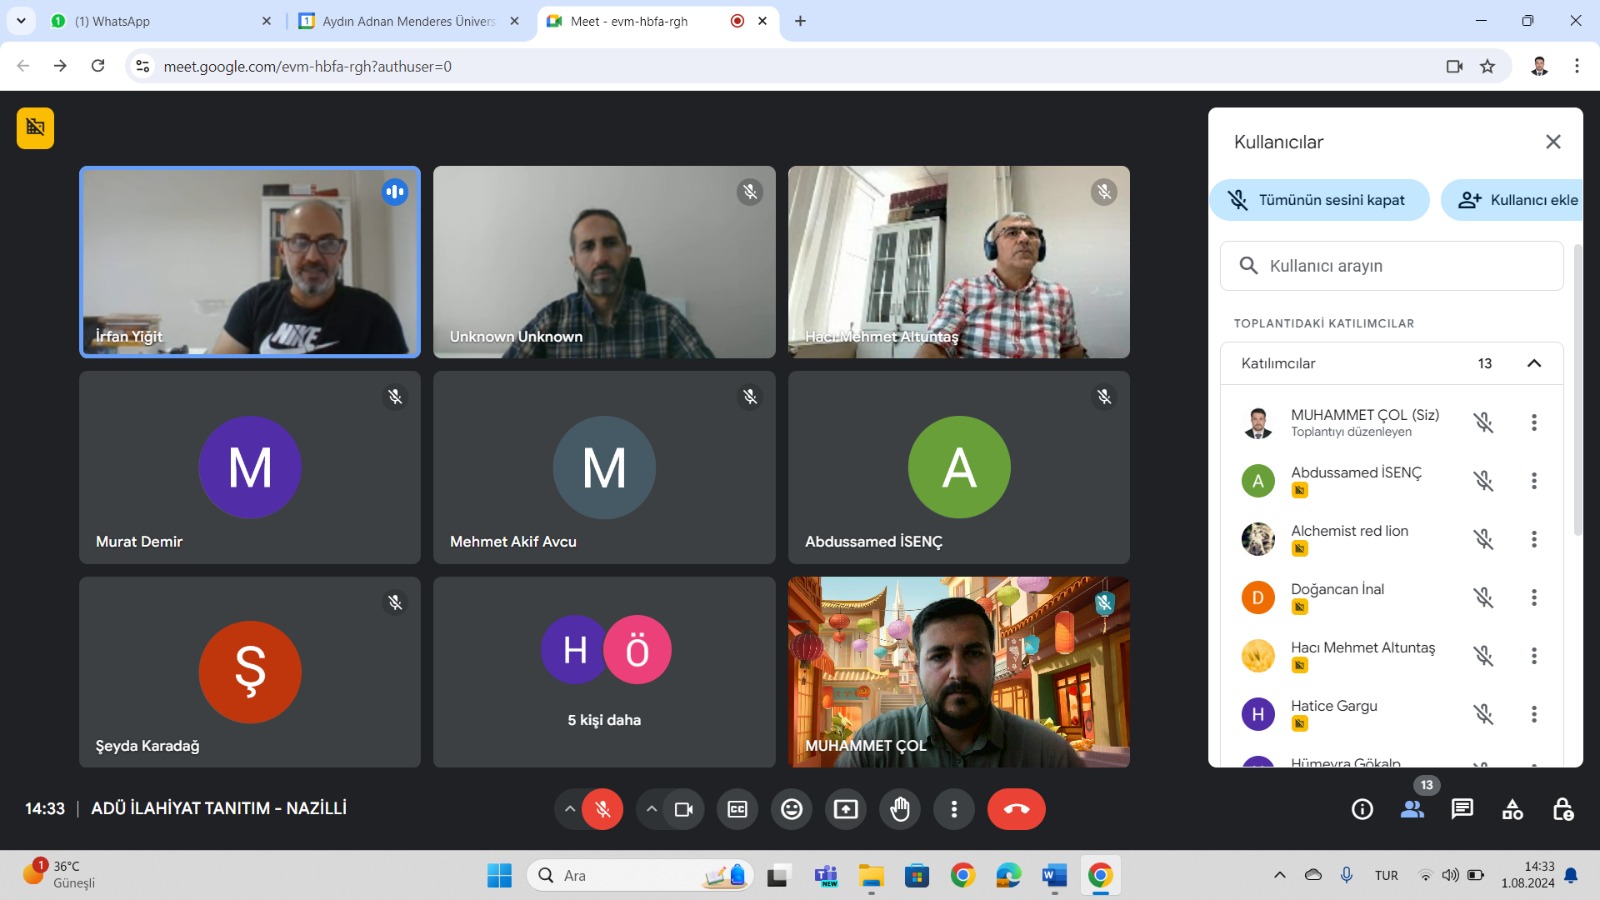Toggle the camera button off

pos(684,809)
